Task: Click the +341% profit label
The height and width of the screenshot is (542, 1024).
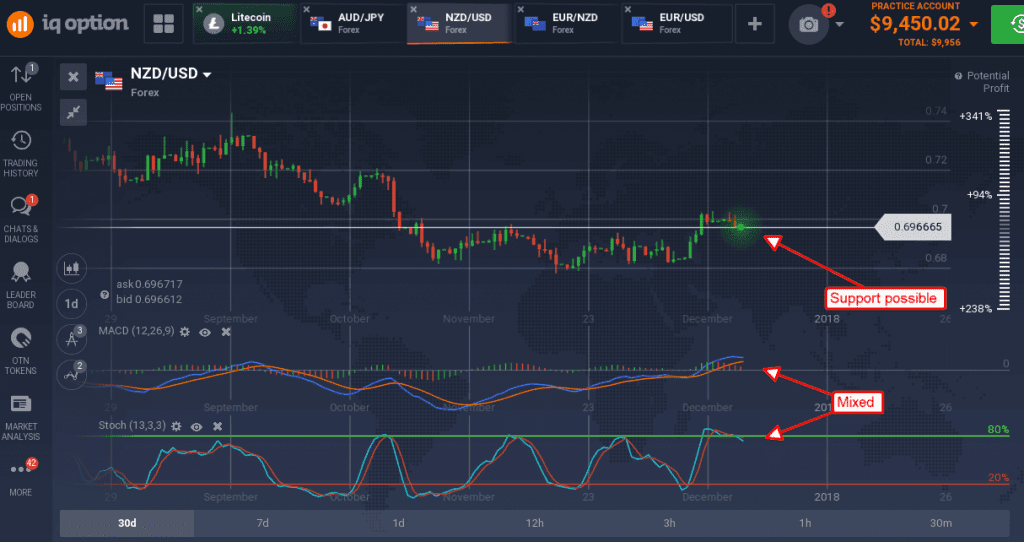Action: click(976, 116)
